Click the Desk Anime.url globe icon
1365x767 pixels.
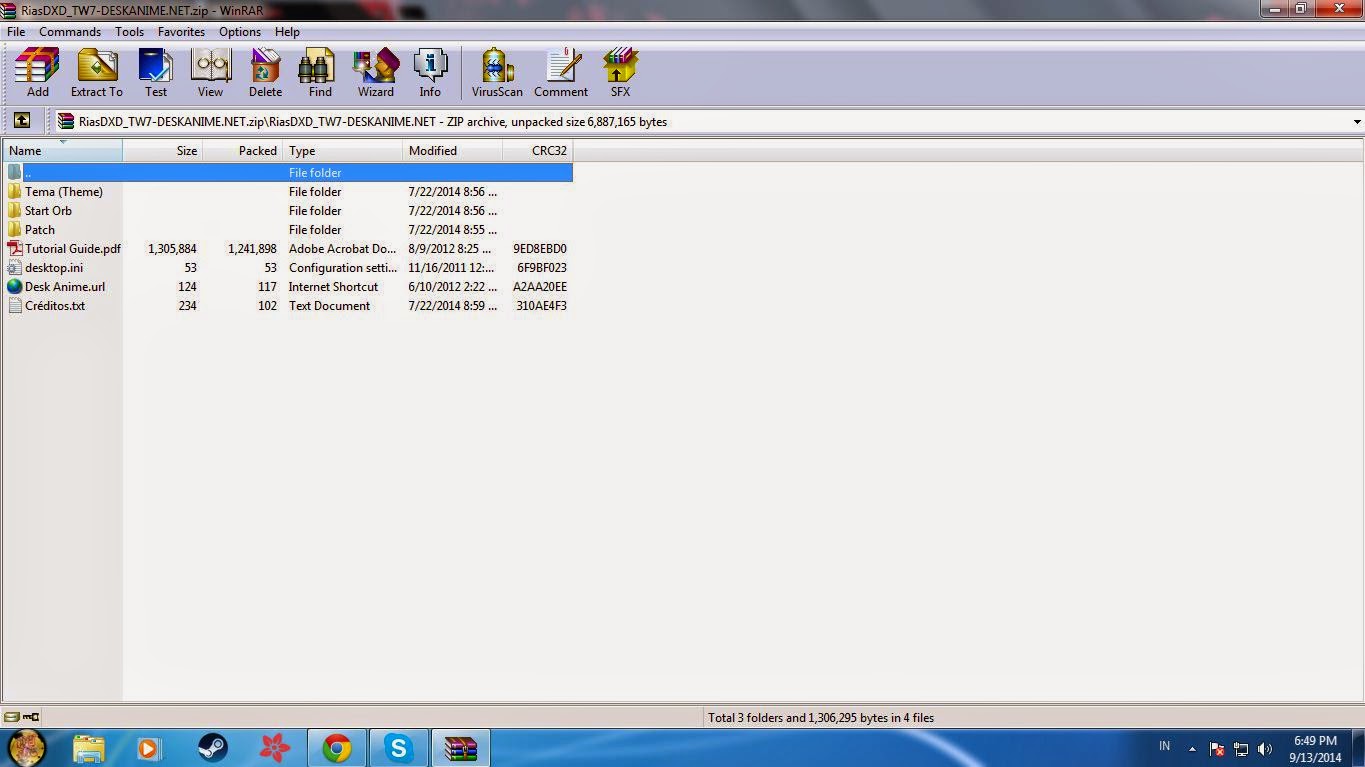click(14, 286)
